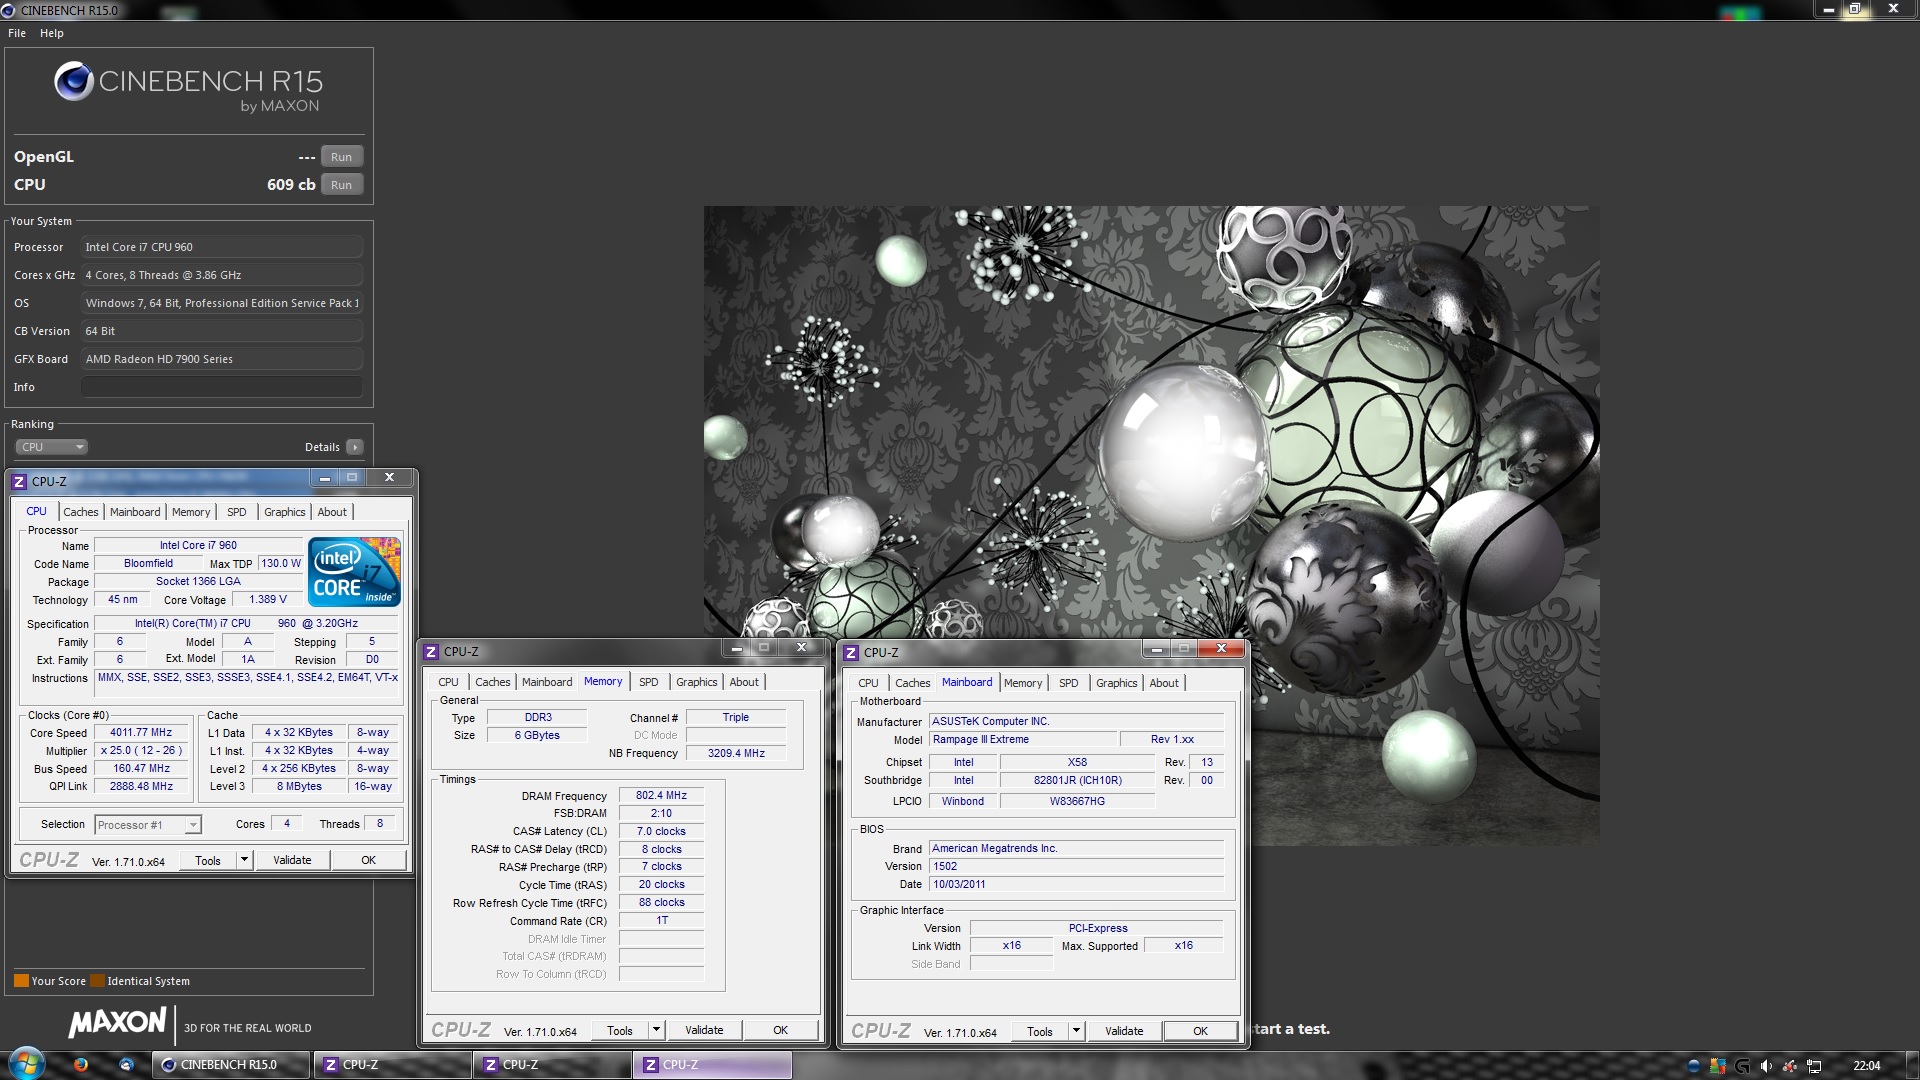Image resolution: width=1920 pixels, height=1080 pixels.
Task: Select the NB Frequency 3209.4 MHz value
Action: 736,754
